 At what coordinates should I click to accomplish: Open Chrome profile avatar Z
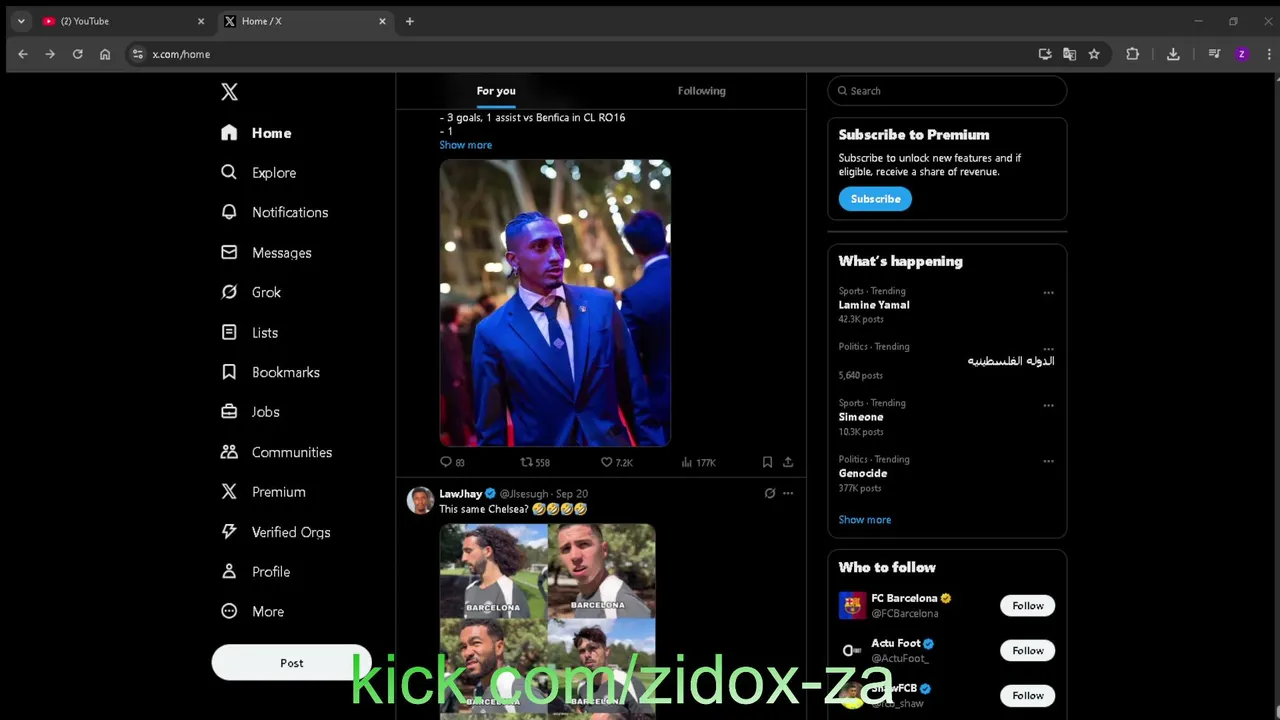[1241, 54]
